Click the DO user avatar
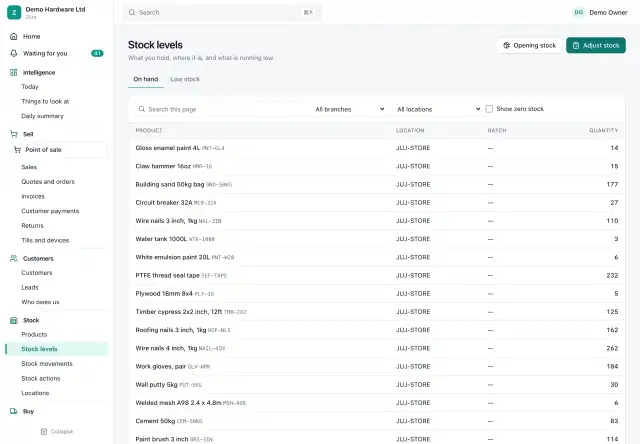Image resolution: width=640 pixels, height=444 pixels. tap(579, 12)
